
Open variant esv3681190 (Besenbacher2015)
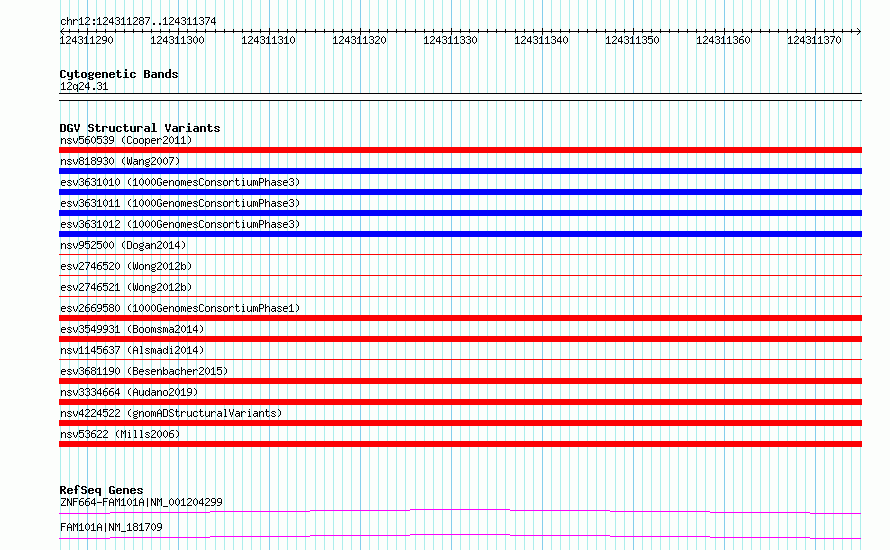point(144,371)
